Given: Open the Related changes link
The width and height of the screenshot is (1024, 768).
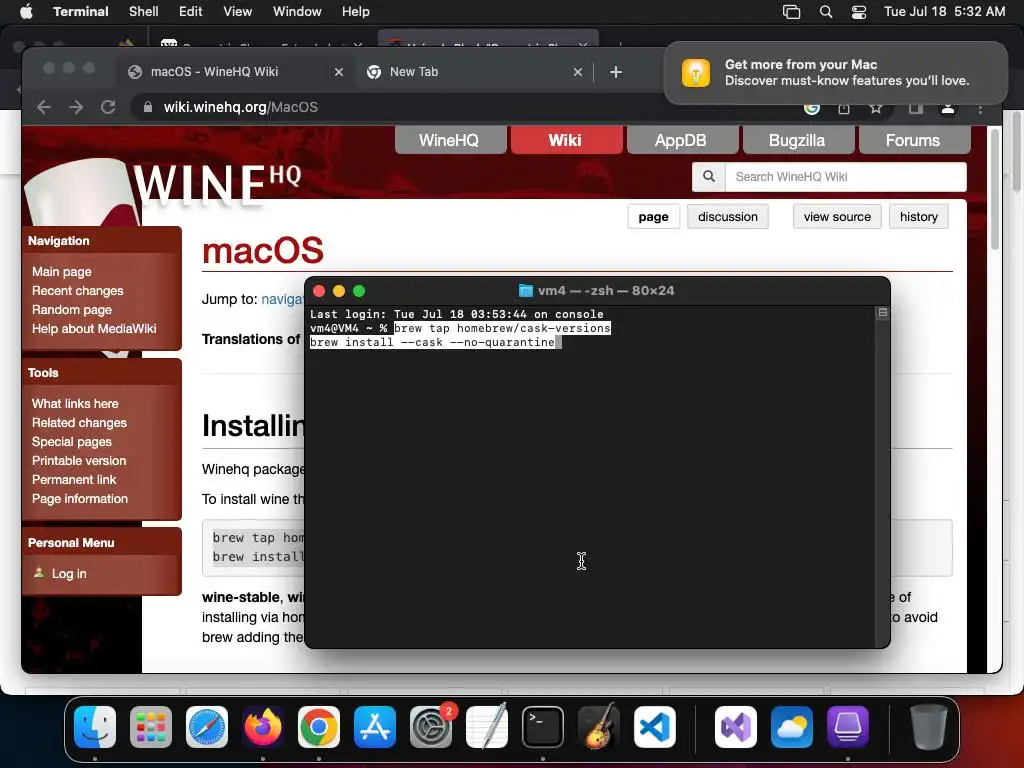Looking at the screenshot, I should click(x=80, y=423).
